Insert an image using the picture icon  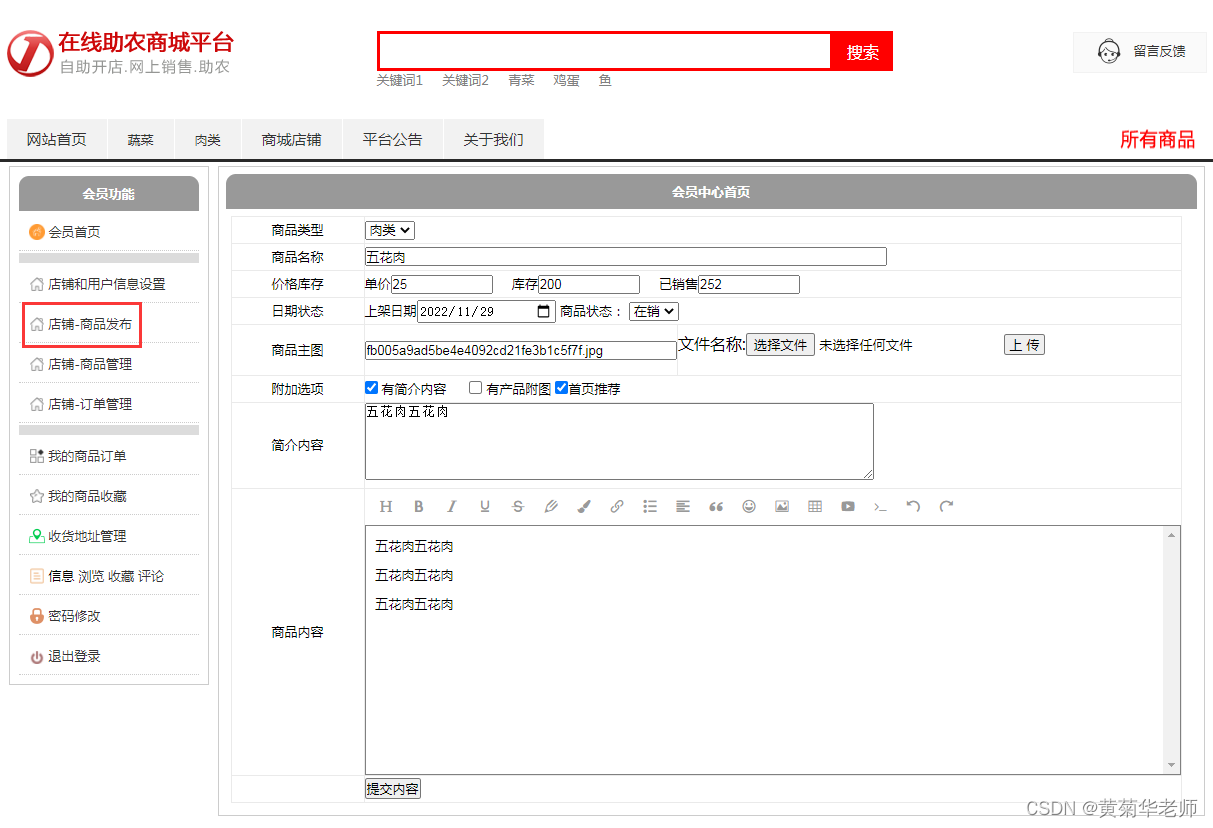tap(781, 507)
